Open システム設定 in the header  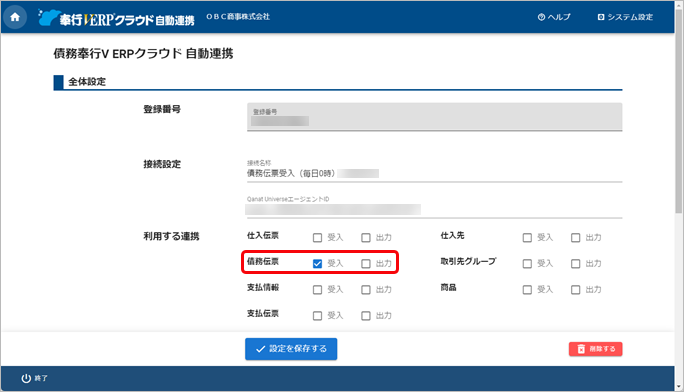625,17
